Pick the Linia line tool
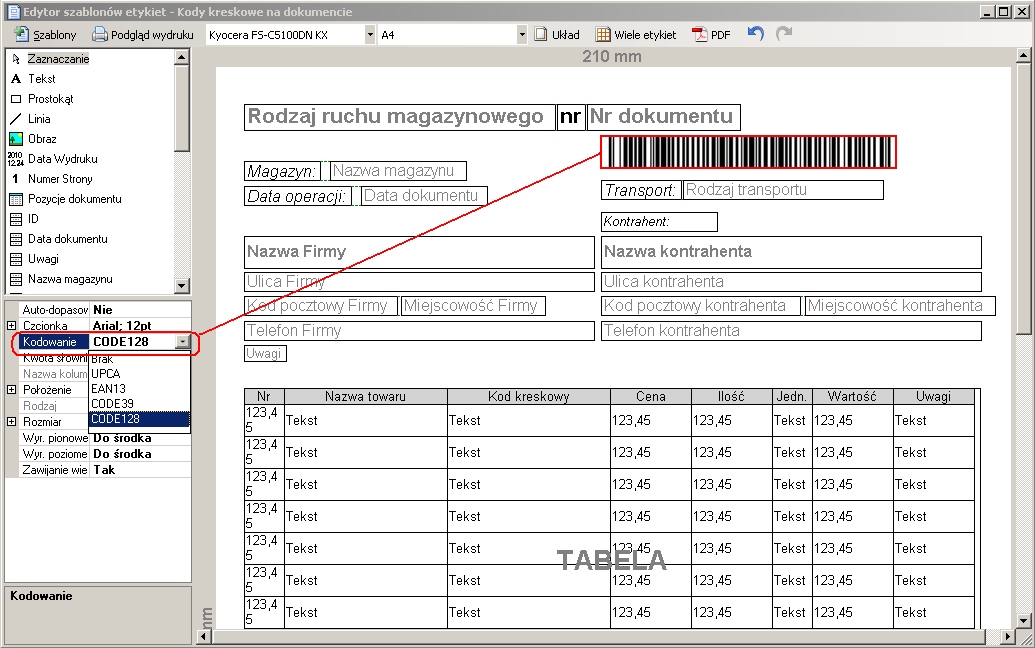The height and width of the screenshot is (648, 1035). (39, 119)
